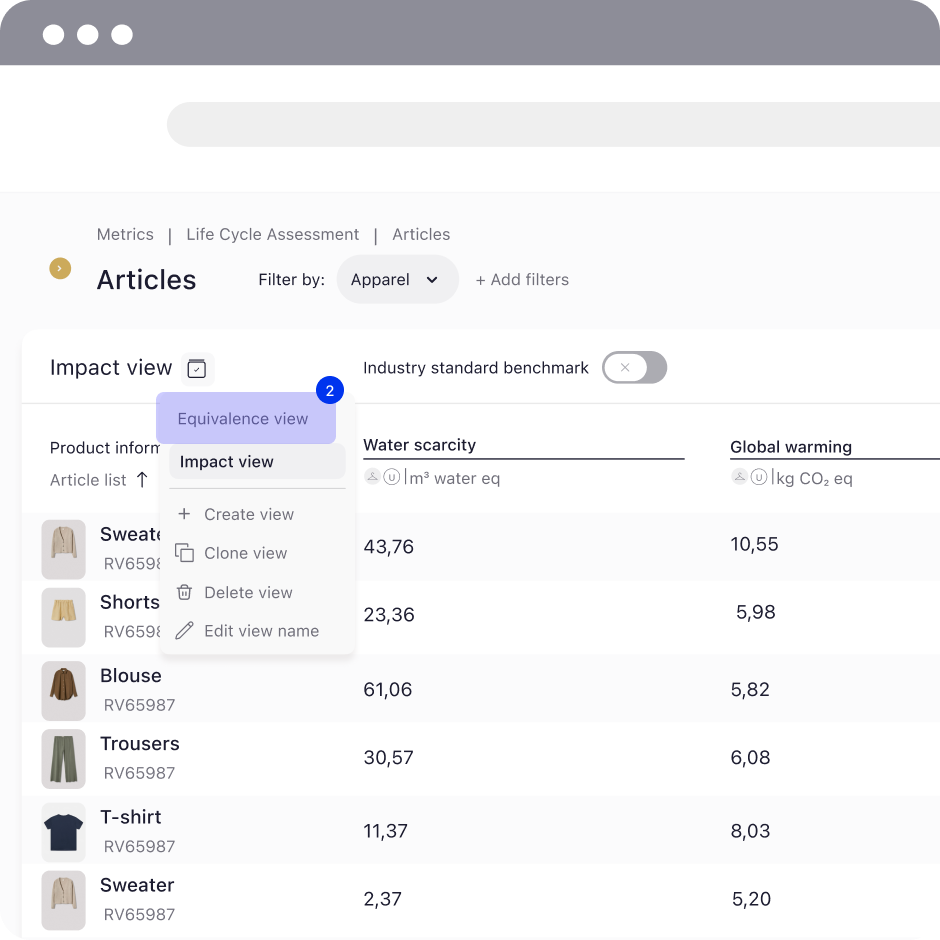Toggle the Industry standard benchmark switch

(634, 367)
